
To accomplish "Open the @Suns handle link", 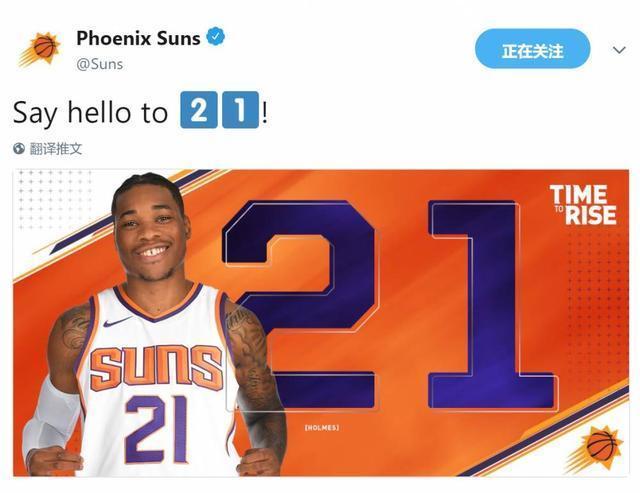I will (100, 64).
